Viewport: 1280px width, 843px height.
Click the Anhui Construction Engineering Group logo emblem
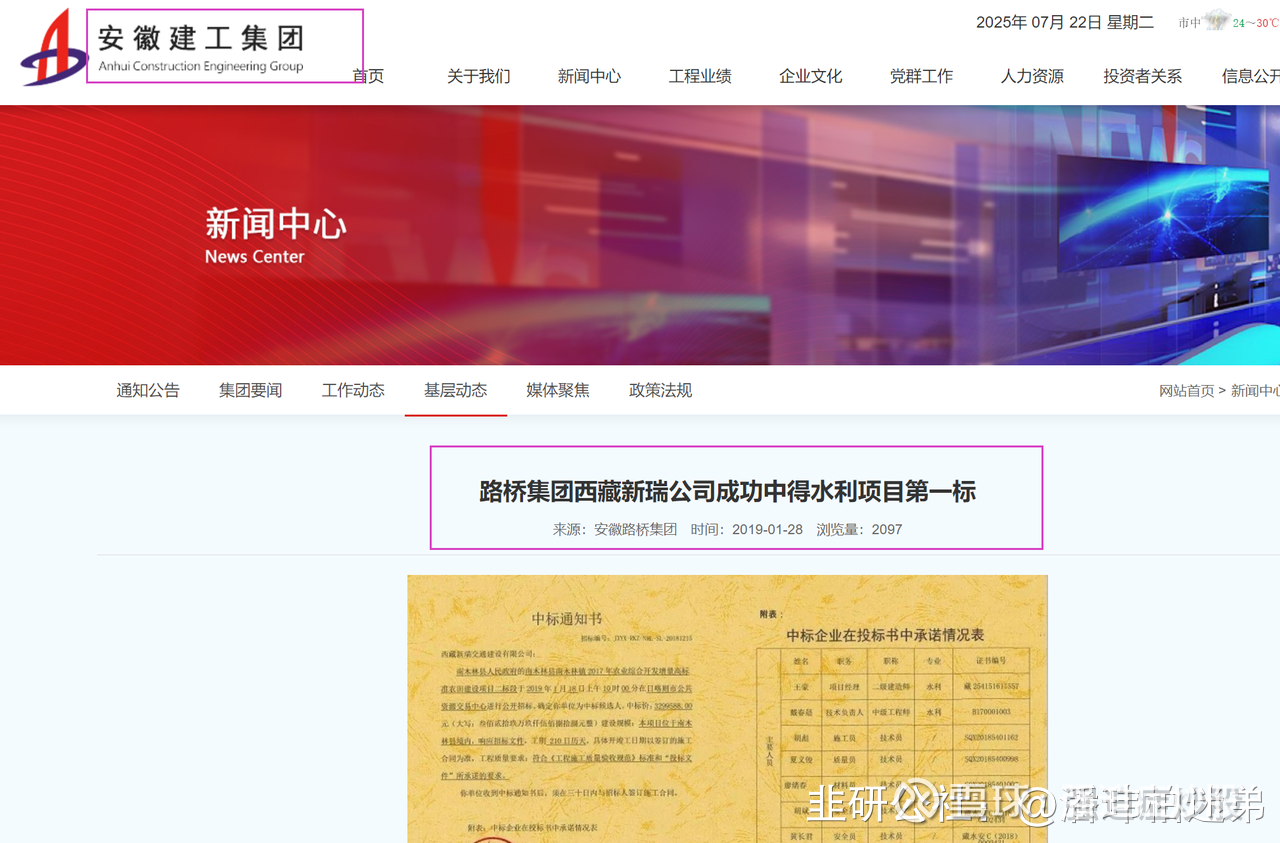click(55, 47)
